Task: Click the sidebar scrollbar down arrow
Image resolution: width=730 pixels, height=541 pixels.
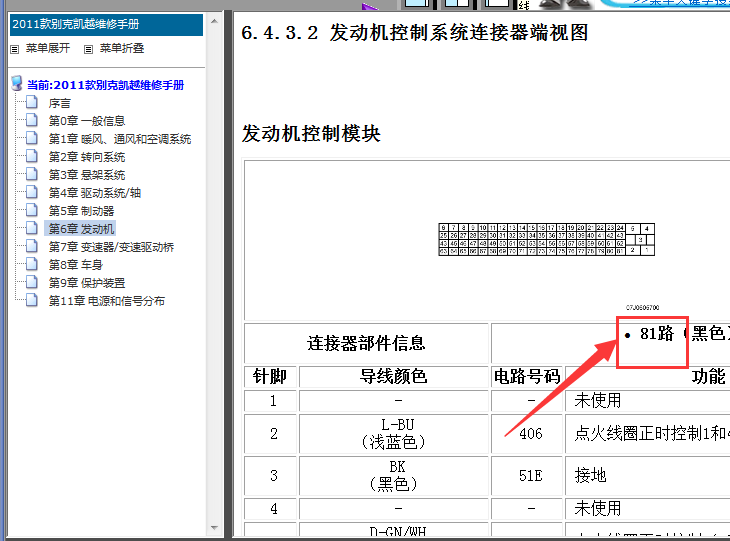Action: (x=214, y=527)
